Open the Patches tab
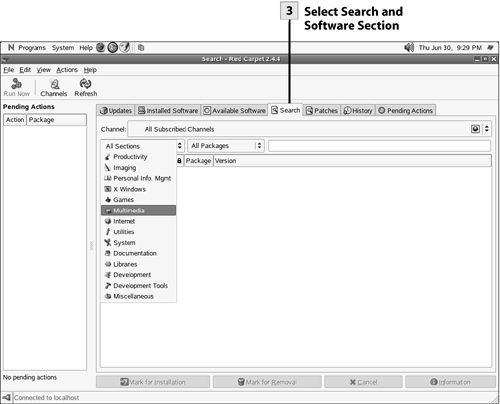The image size is (500, 404). 322,110
